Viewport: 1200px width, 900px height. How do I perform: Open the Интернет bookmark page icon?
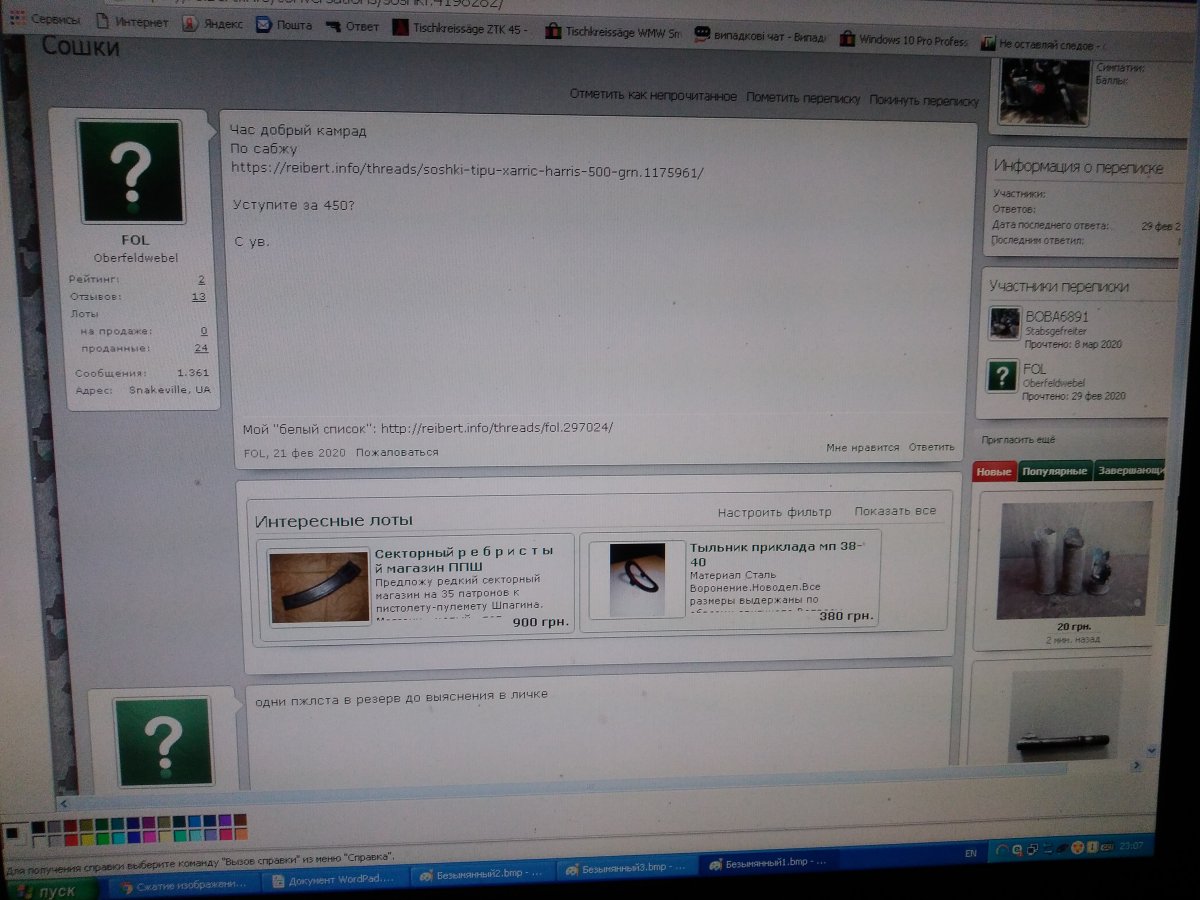102,22
